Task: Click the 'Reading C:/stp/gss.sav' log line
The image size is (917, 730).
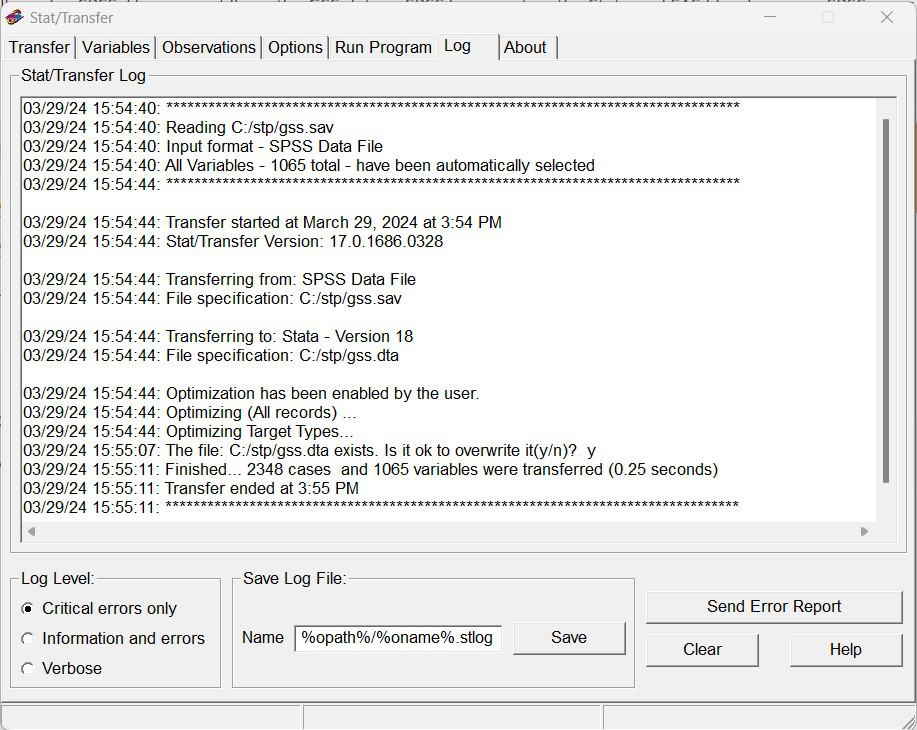Action: pos(178,128)
